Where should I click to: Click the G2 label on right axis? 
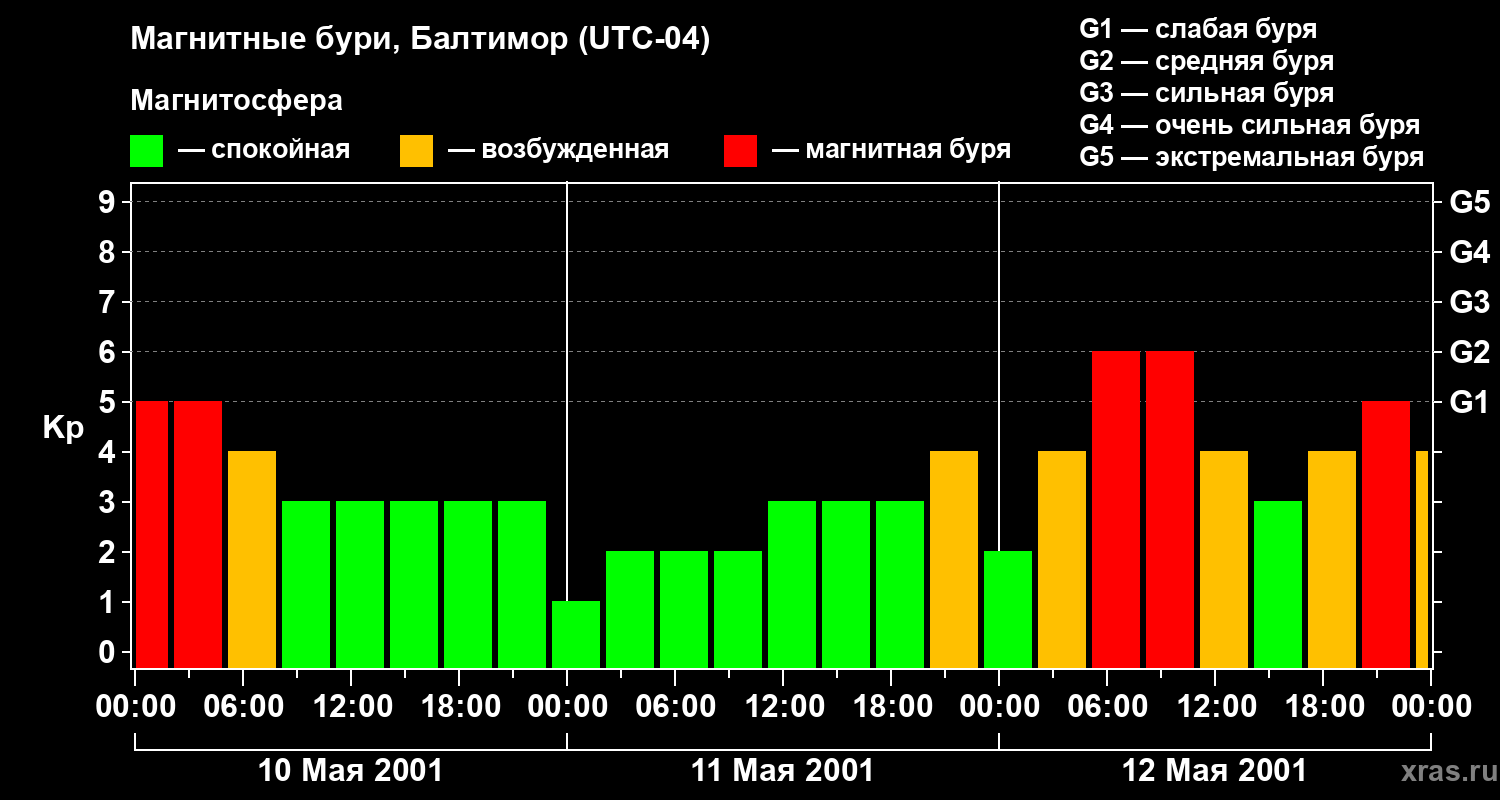tap(1469, 352)
